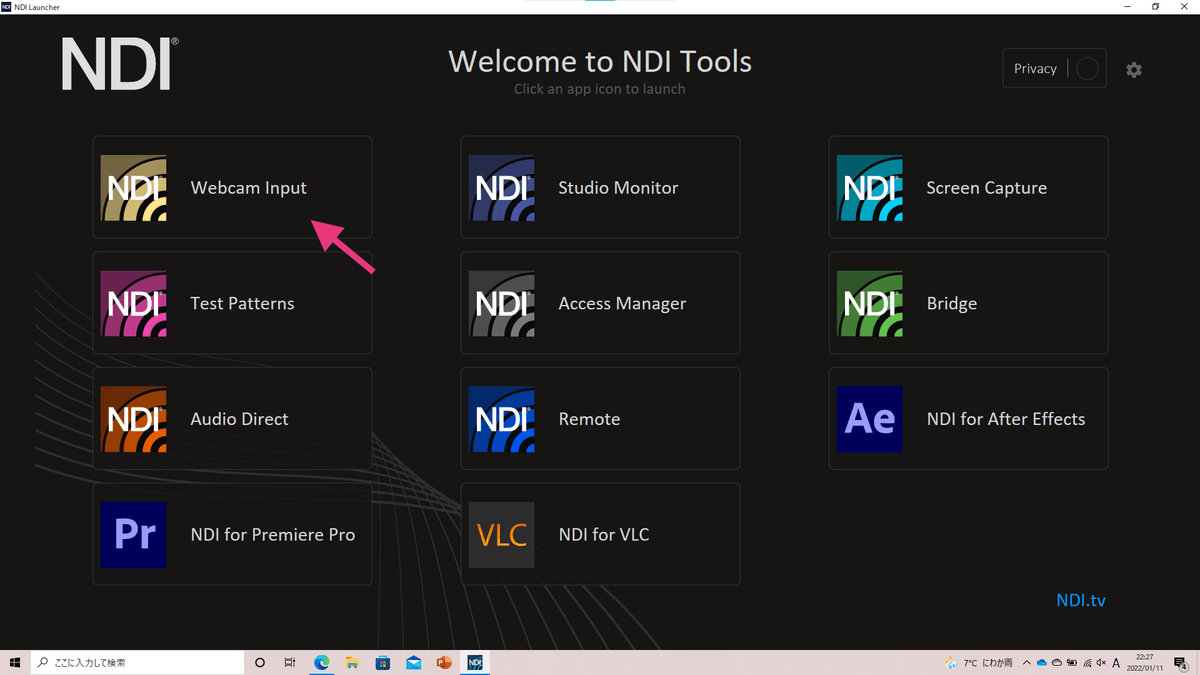Launch the Test Patterns app icon
Viewport: 1200px width, 675px height.
(x=134, y=303)
